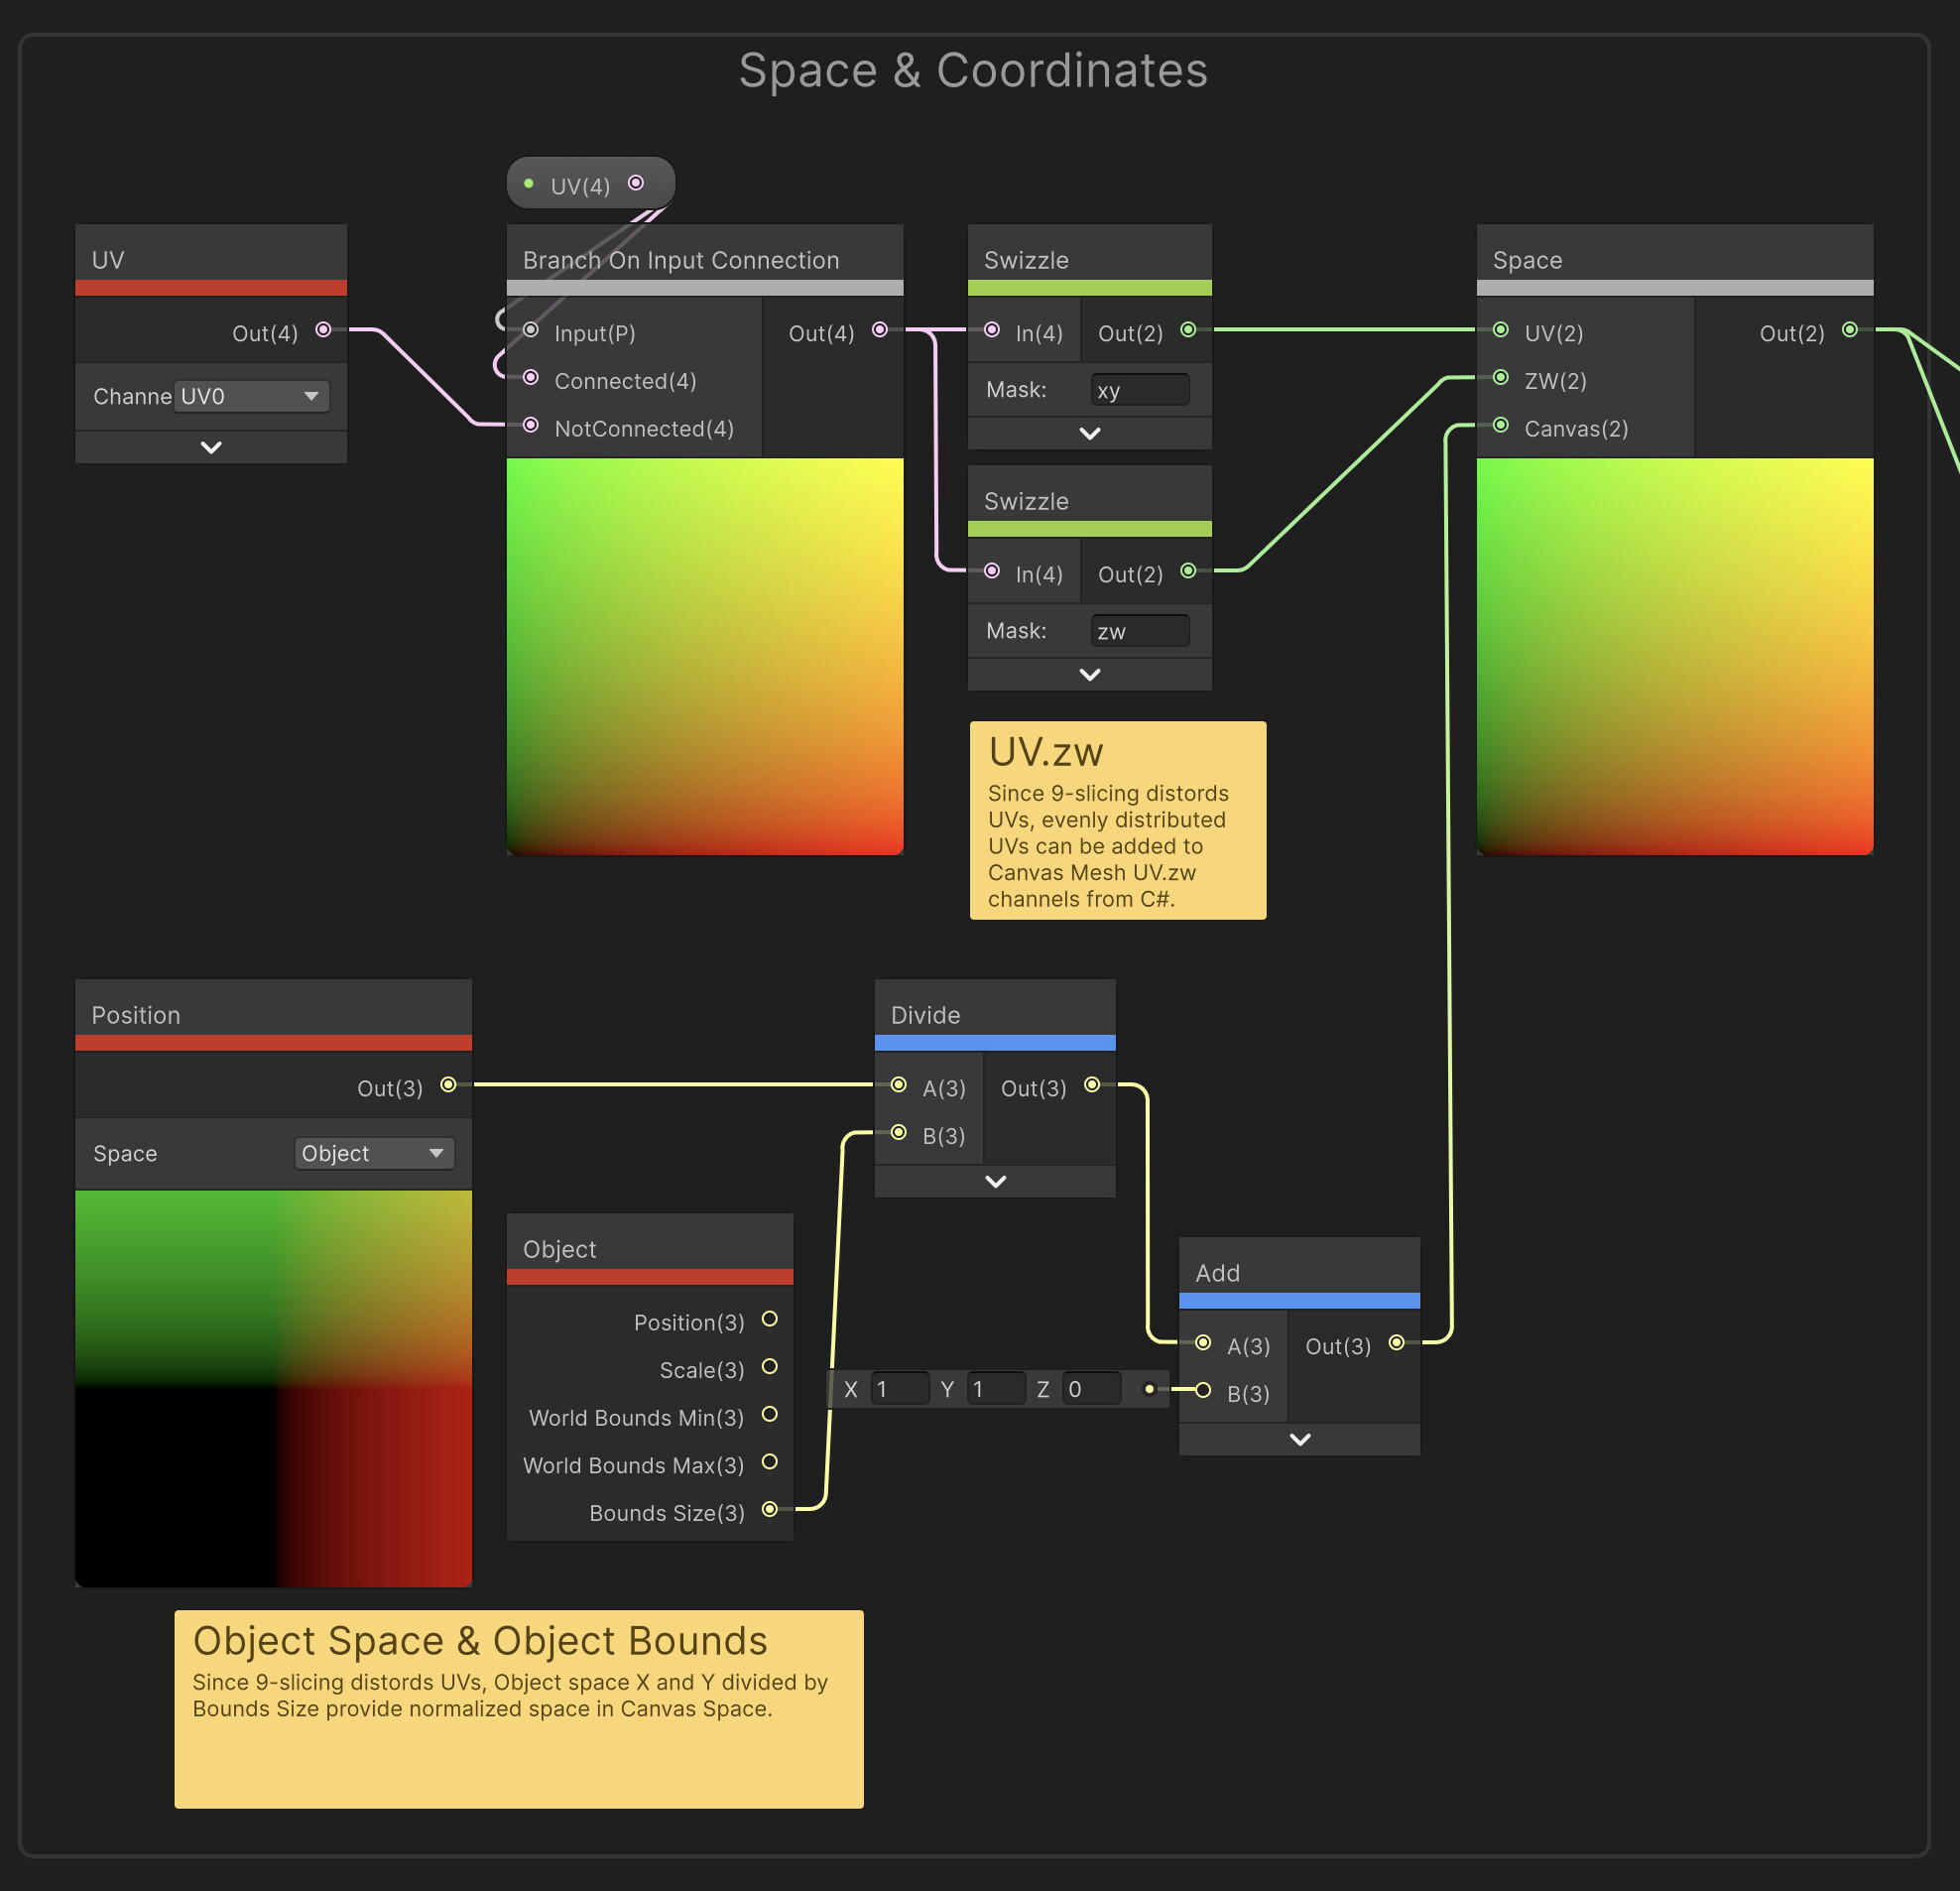The width and height of the screenshot is (1960, 1891).
Task: Click the Scale(3) port on the Object node
Action: (770, 1366)
